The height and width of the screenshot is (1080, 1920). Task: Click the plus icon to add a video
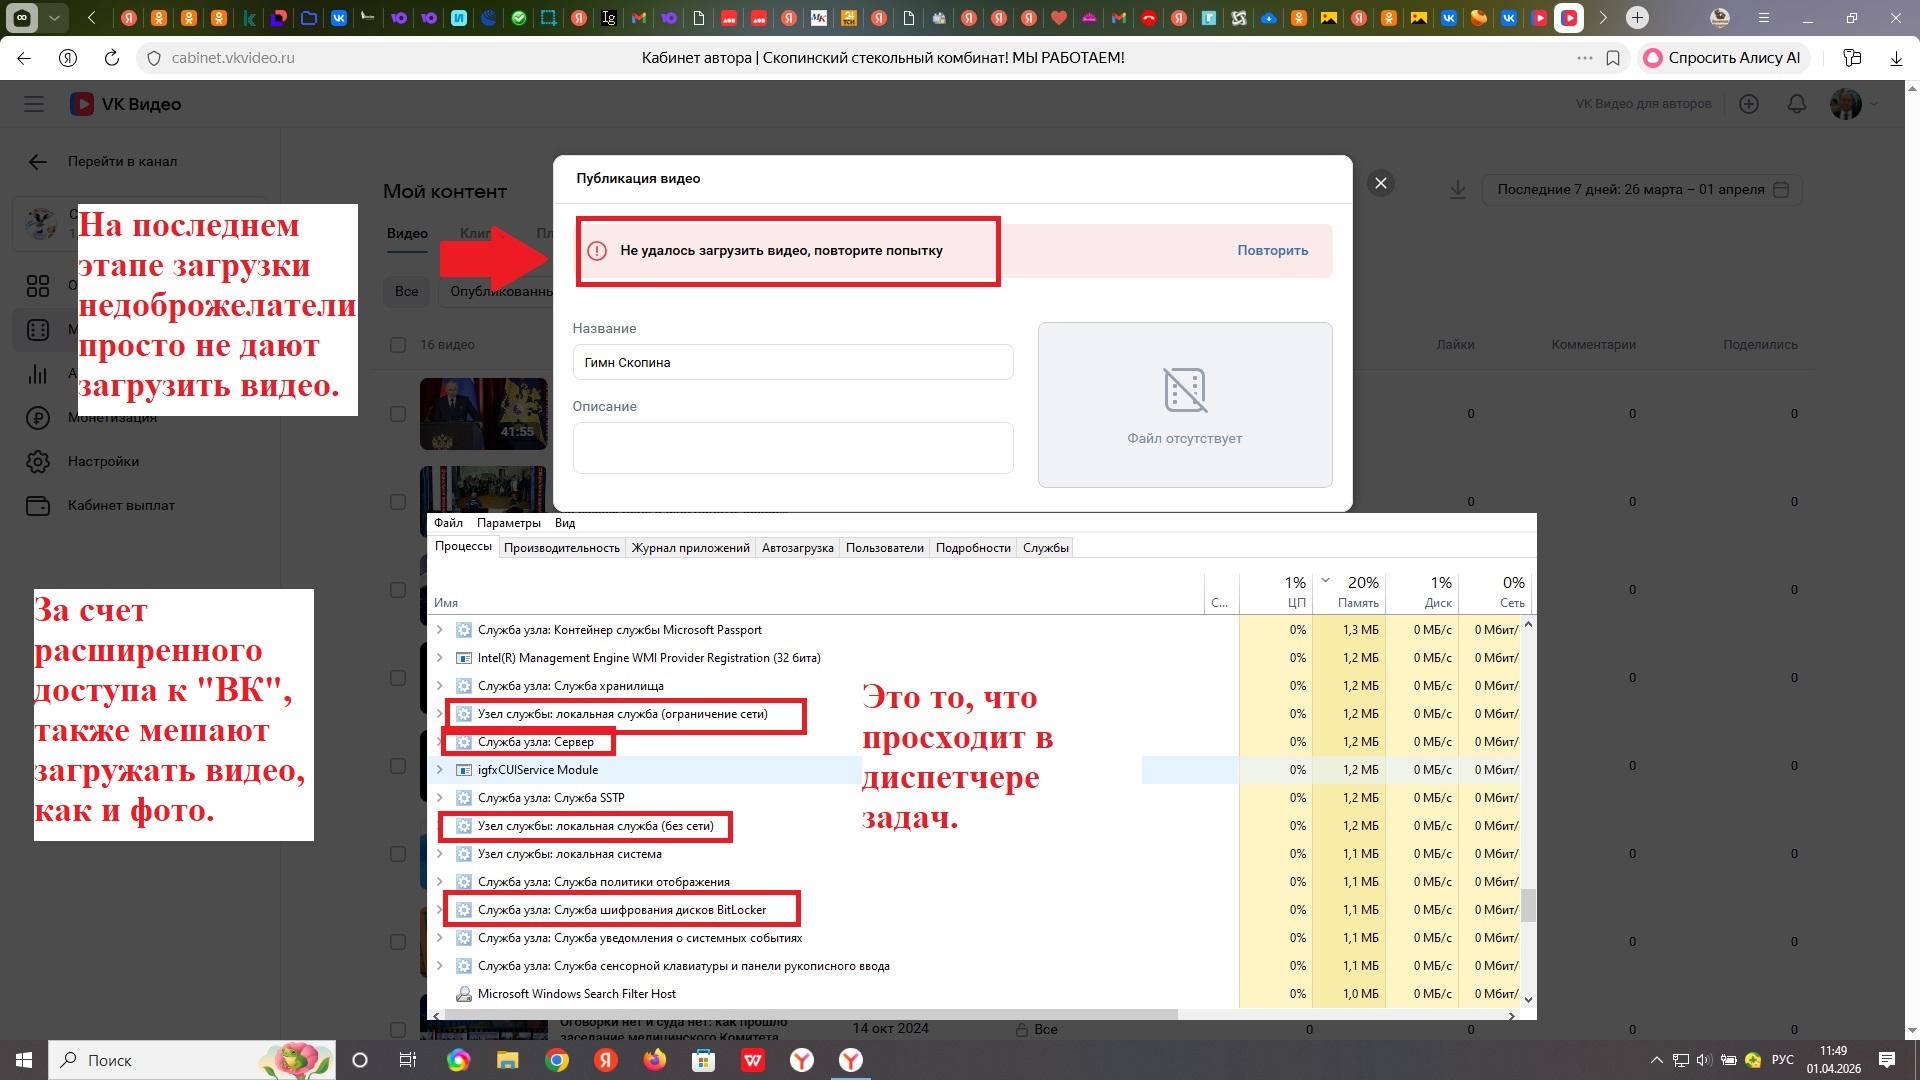[1748, 104]
